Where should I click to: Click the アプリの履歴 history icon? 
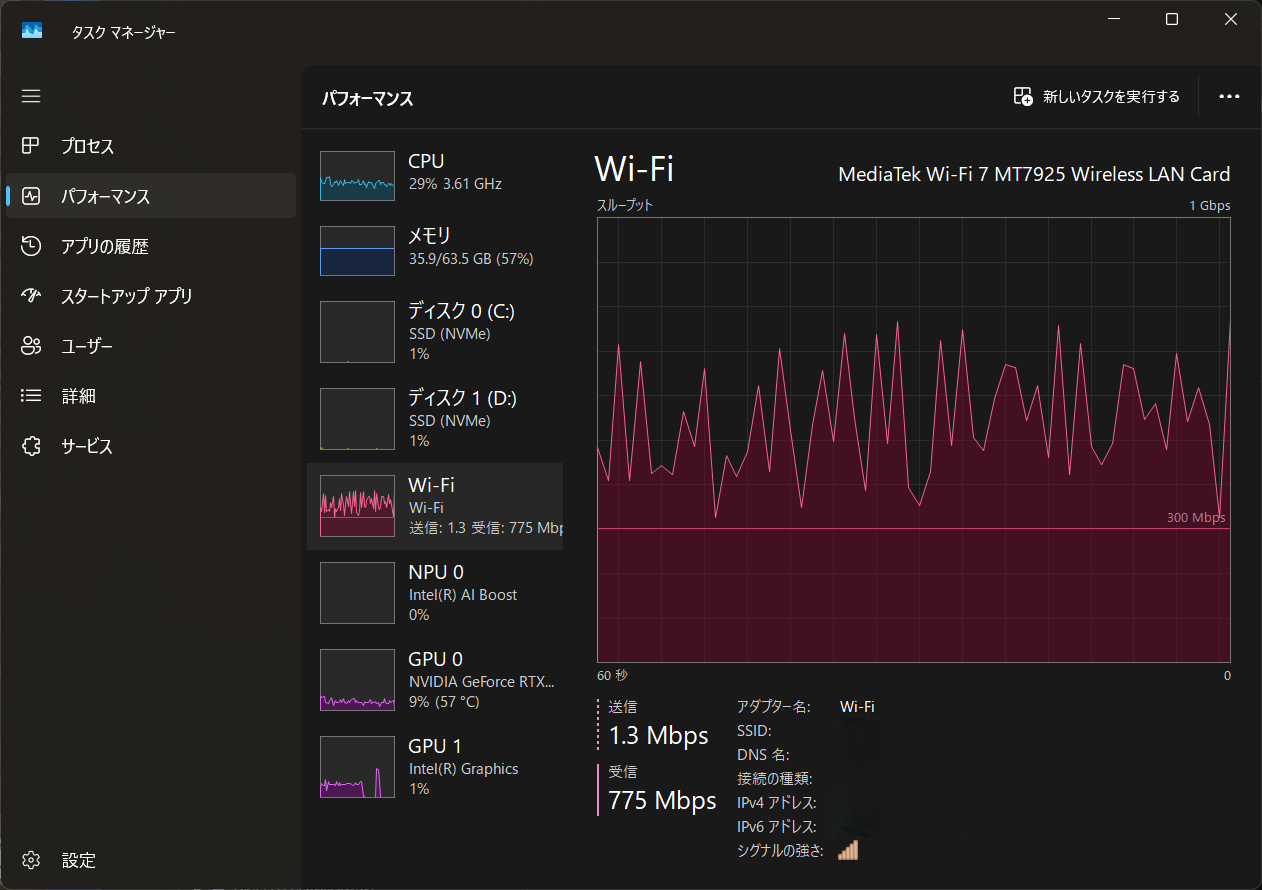31,246
